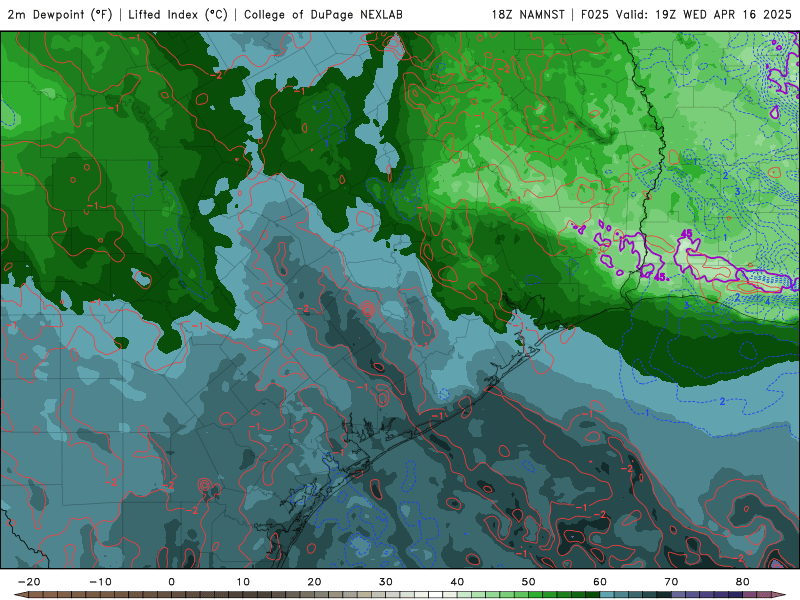Click the '40' color scale label
The width and height of the screenshot is (800, 600).
coord(457,582)
